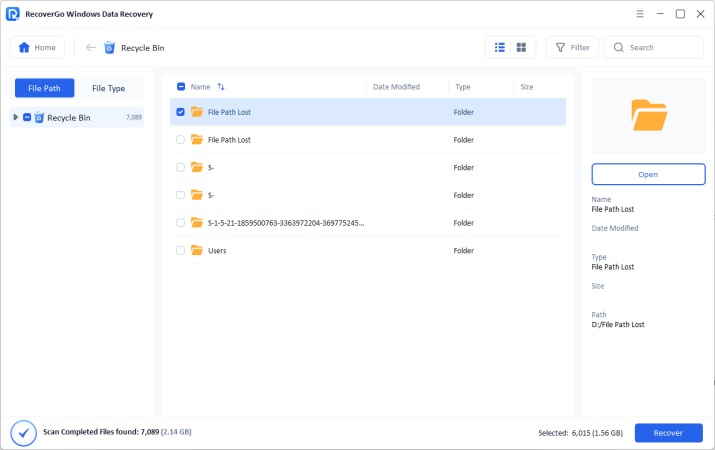Screen dimensions: 715x450
Task: Check the second S- folder checkbox
Action: 181,195
